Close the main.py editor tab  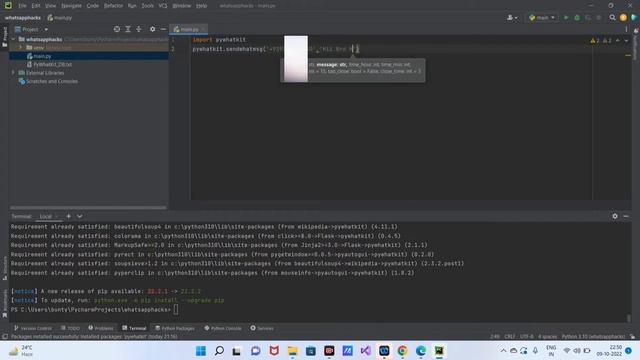203,29
